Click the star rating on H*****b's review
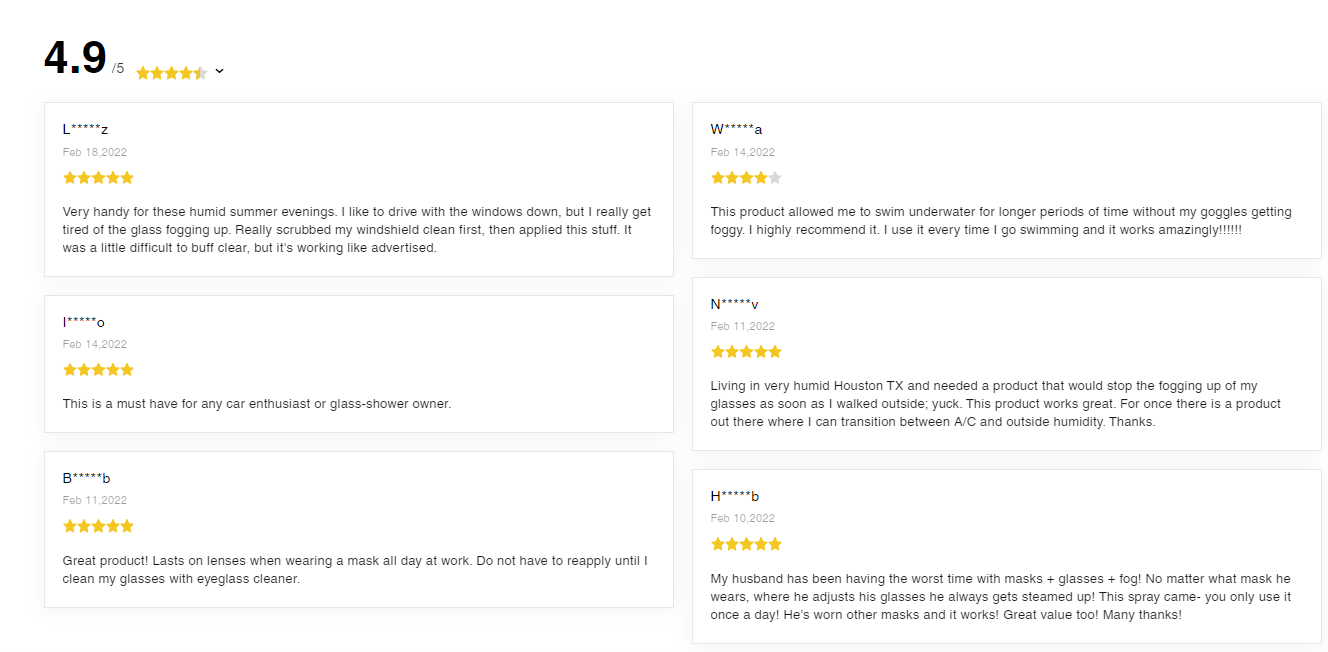 pyautogui.click(x=746, y=544)
